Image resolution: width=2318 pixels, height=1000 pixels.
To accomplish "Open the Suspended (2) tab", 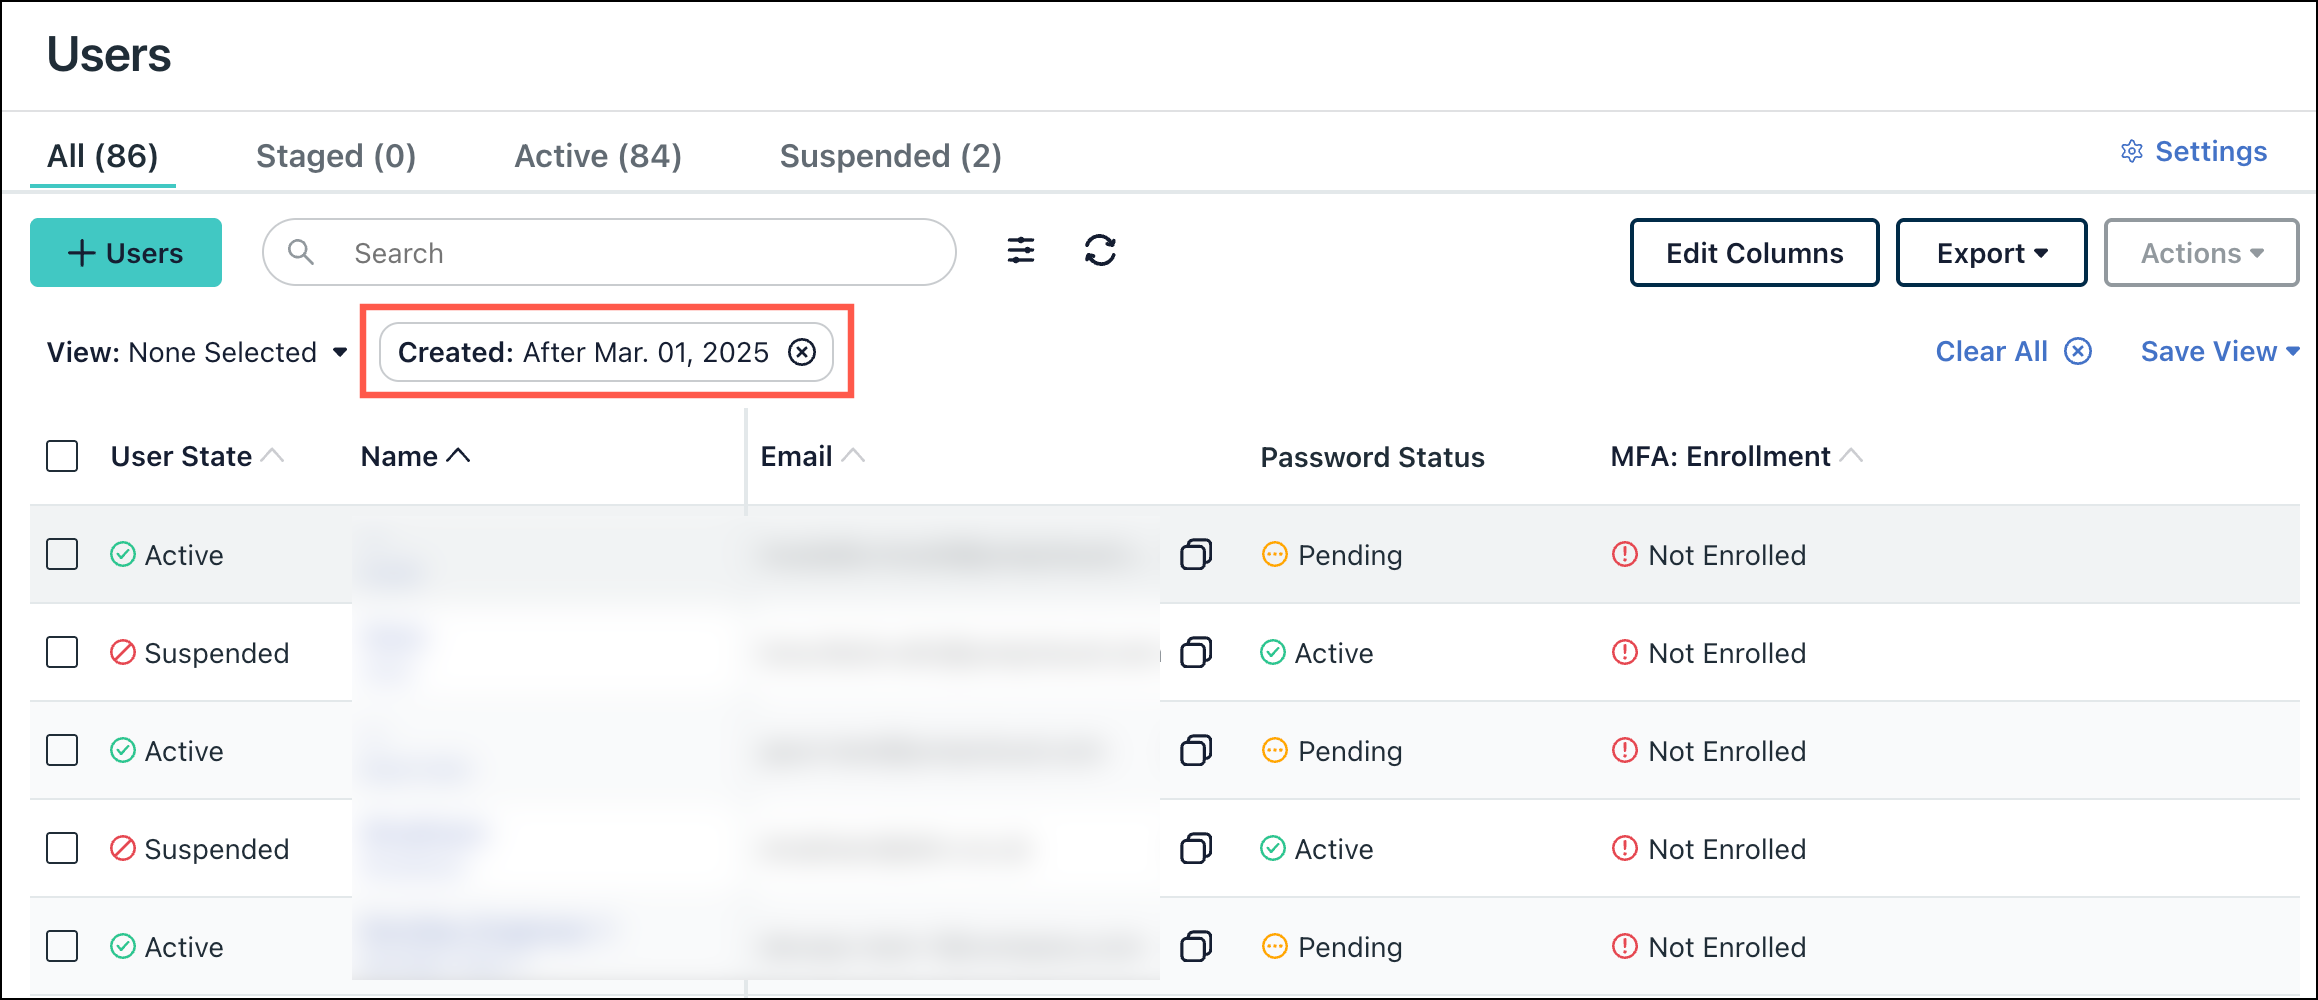I will (x=890, y=156).
